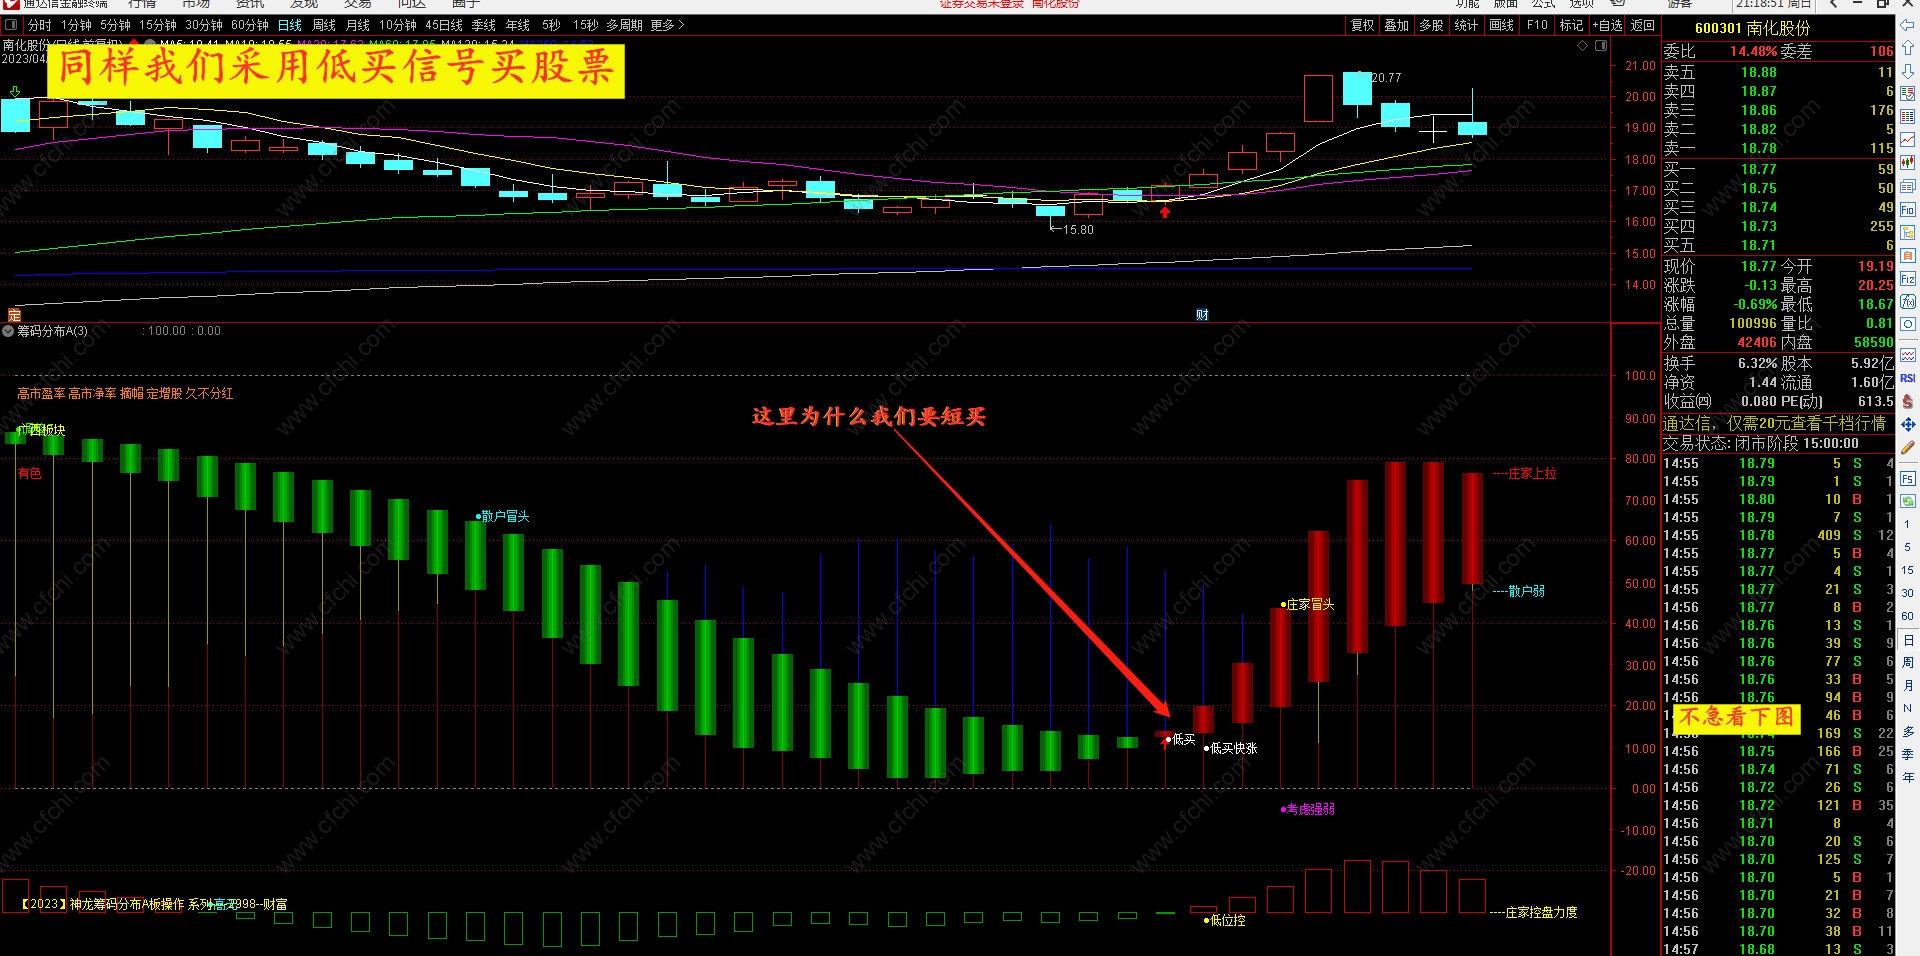Select the 日 daily shortcut in sidebar
Image resolution: width=1920 pixels, height=956 pixels.
point(1908,640)
